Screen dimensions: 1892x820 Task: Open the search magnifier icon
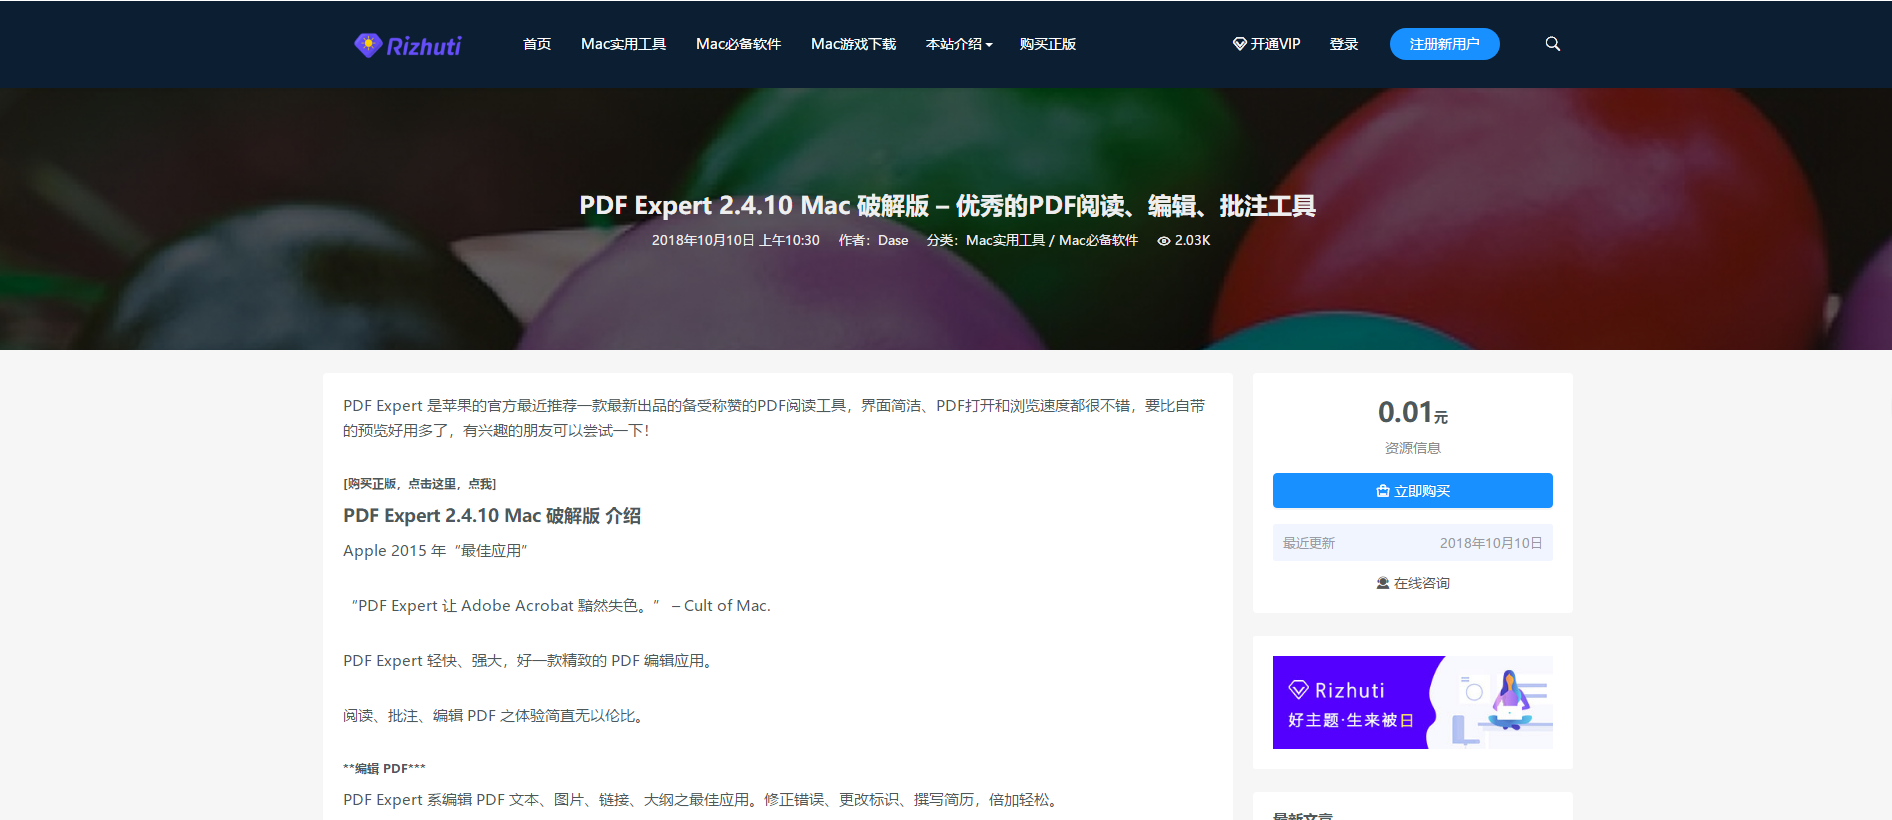pos(1552,44)
